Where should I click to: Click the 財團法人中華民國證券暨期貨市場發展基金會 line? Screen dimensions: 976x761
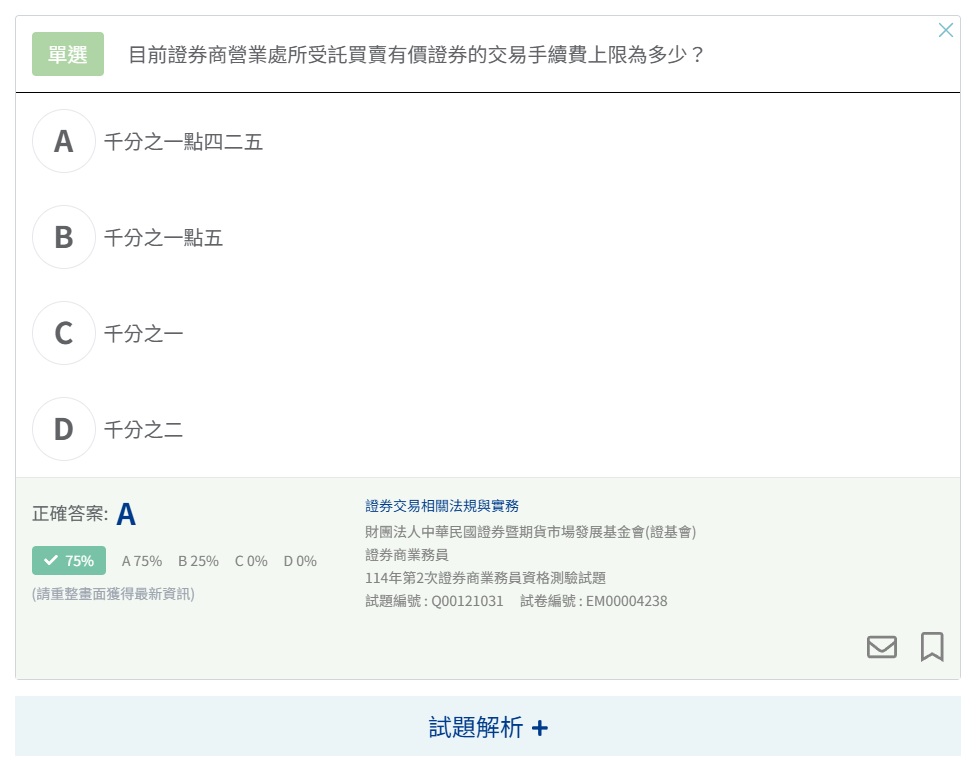(530, 531)
